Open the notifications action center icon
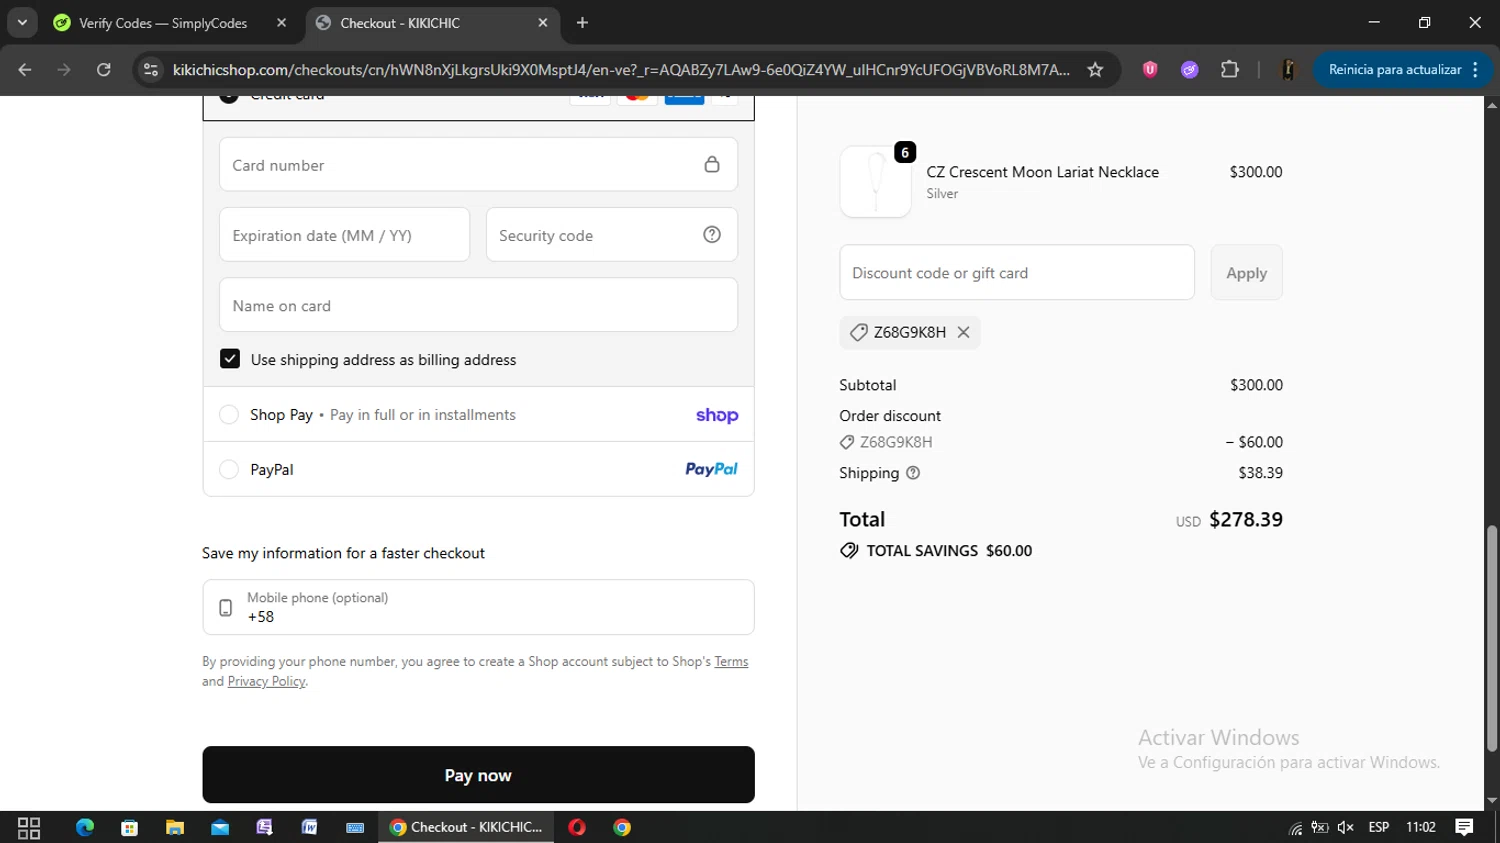Viewport: 1500px width, 843px height. [x=1464, y=827]
